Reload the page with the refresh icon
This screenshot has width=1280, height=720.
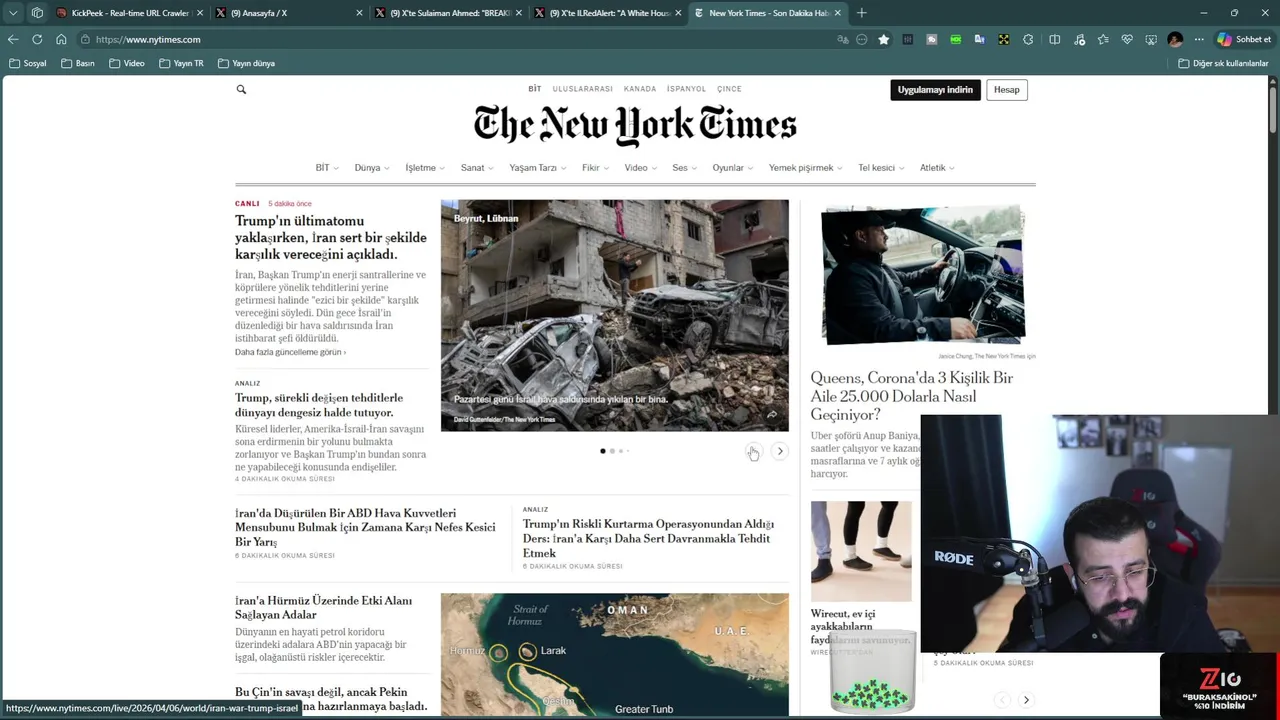[x=37, y=39]
